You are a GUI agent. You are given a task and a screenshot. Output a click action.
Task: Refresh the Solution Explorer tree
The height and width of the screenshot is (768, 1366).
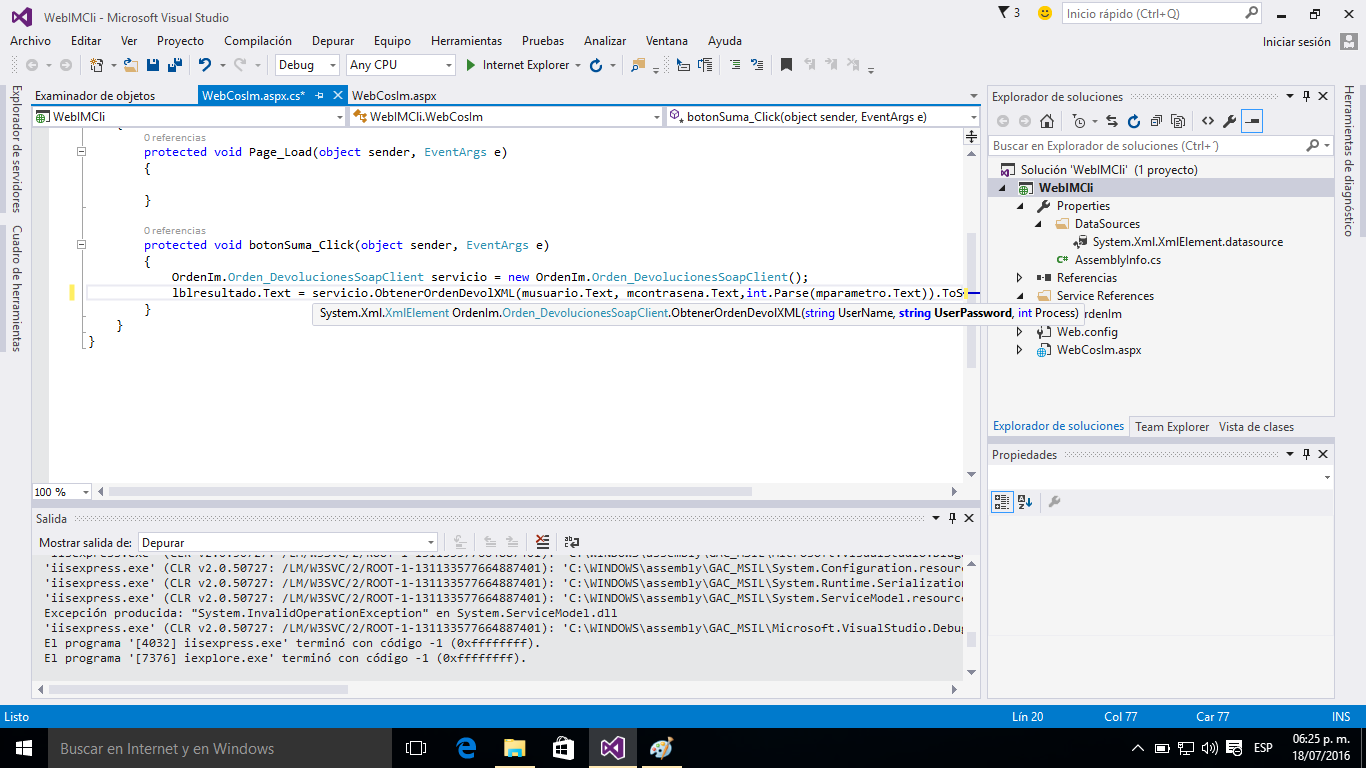coord(1134,121)
